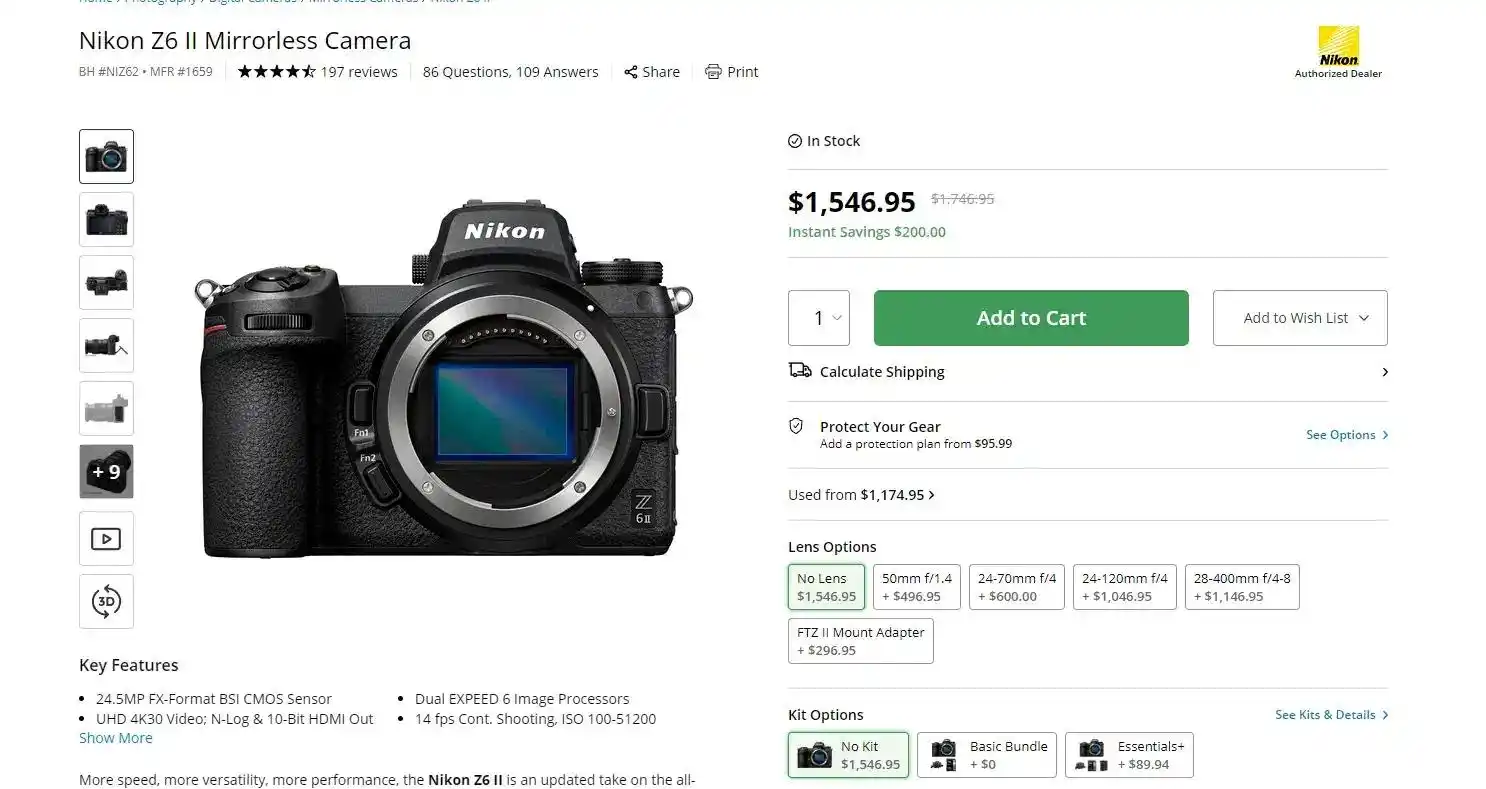Image resolution: width=1486 pixels, height=789 pixels.
Task: Open the product video player icon
Action: click(106, 539)
